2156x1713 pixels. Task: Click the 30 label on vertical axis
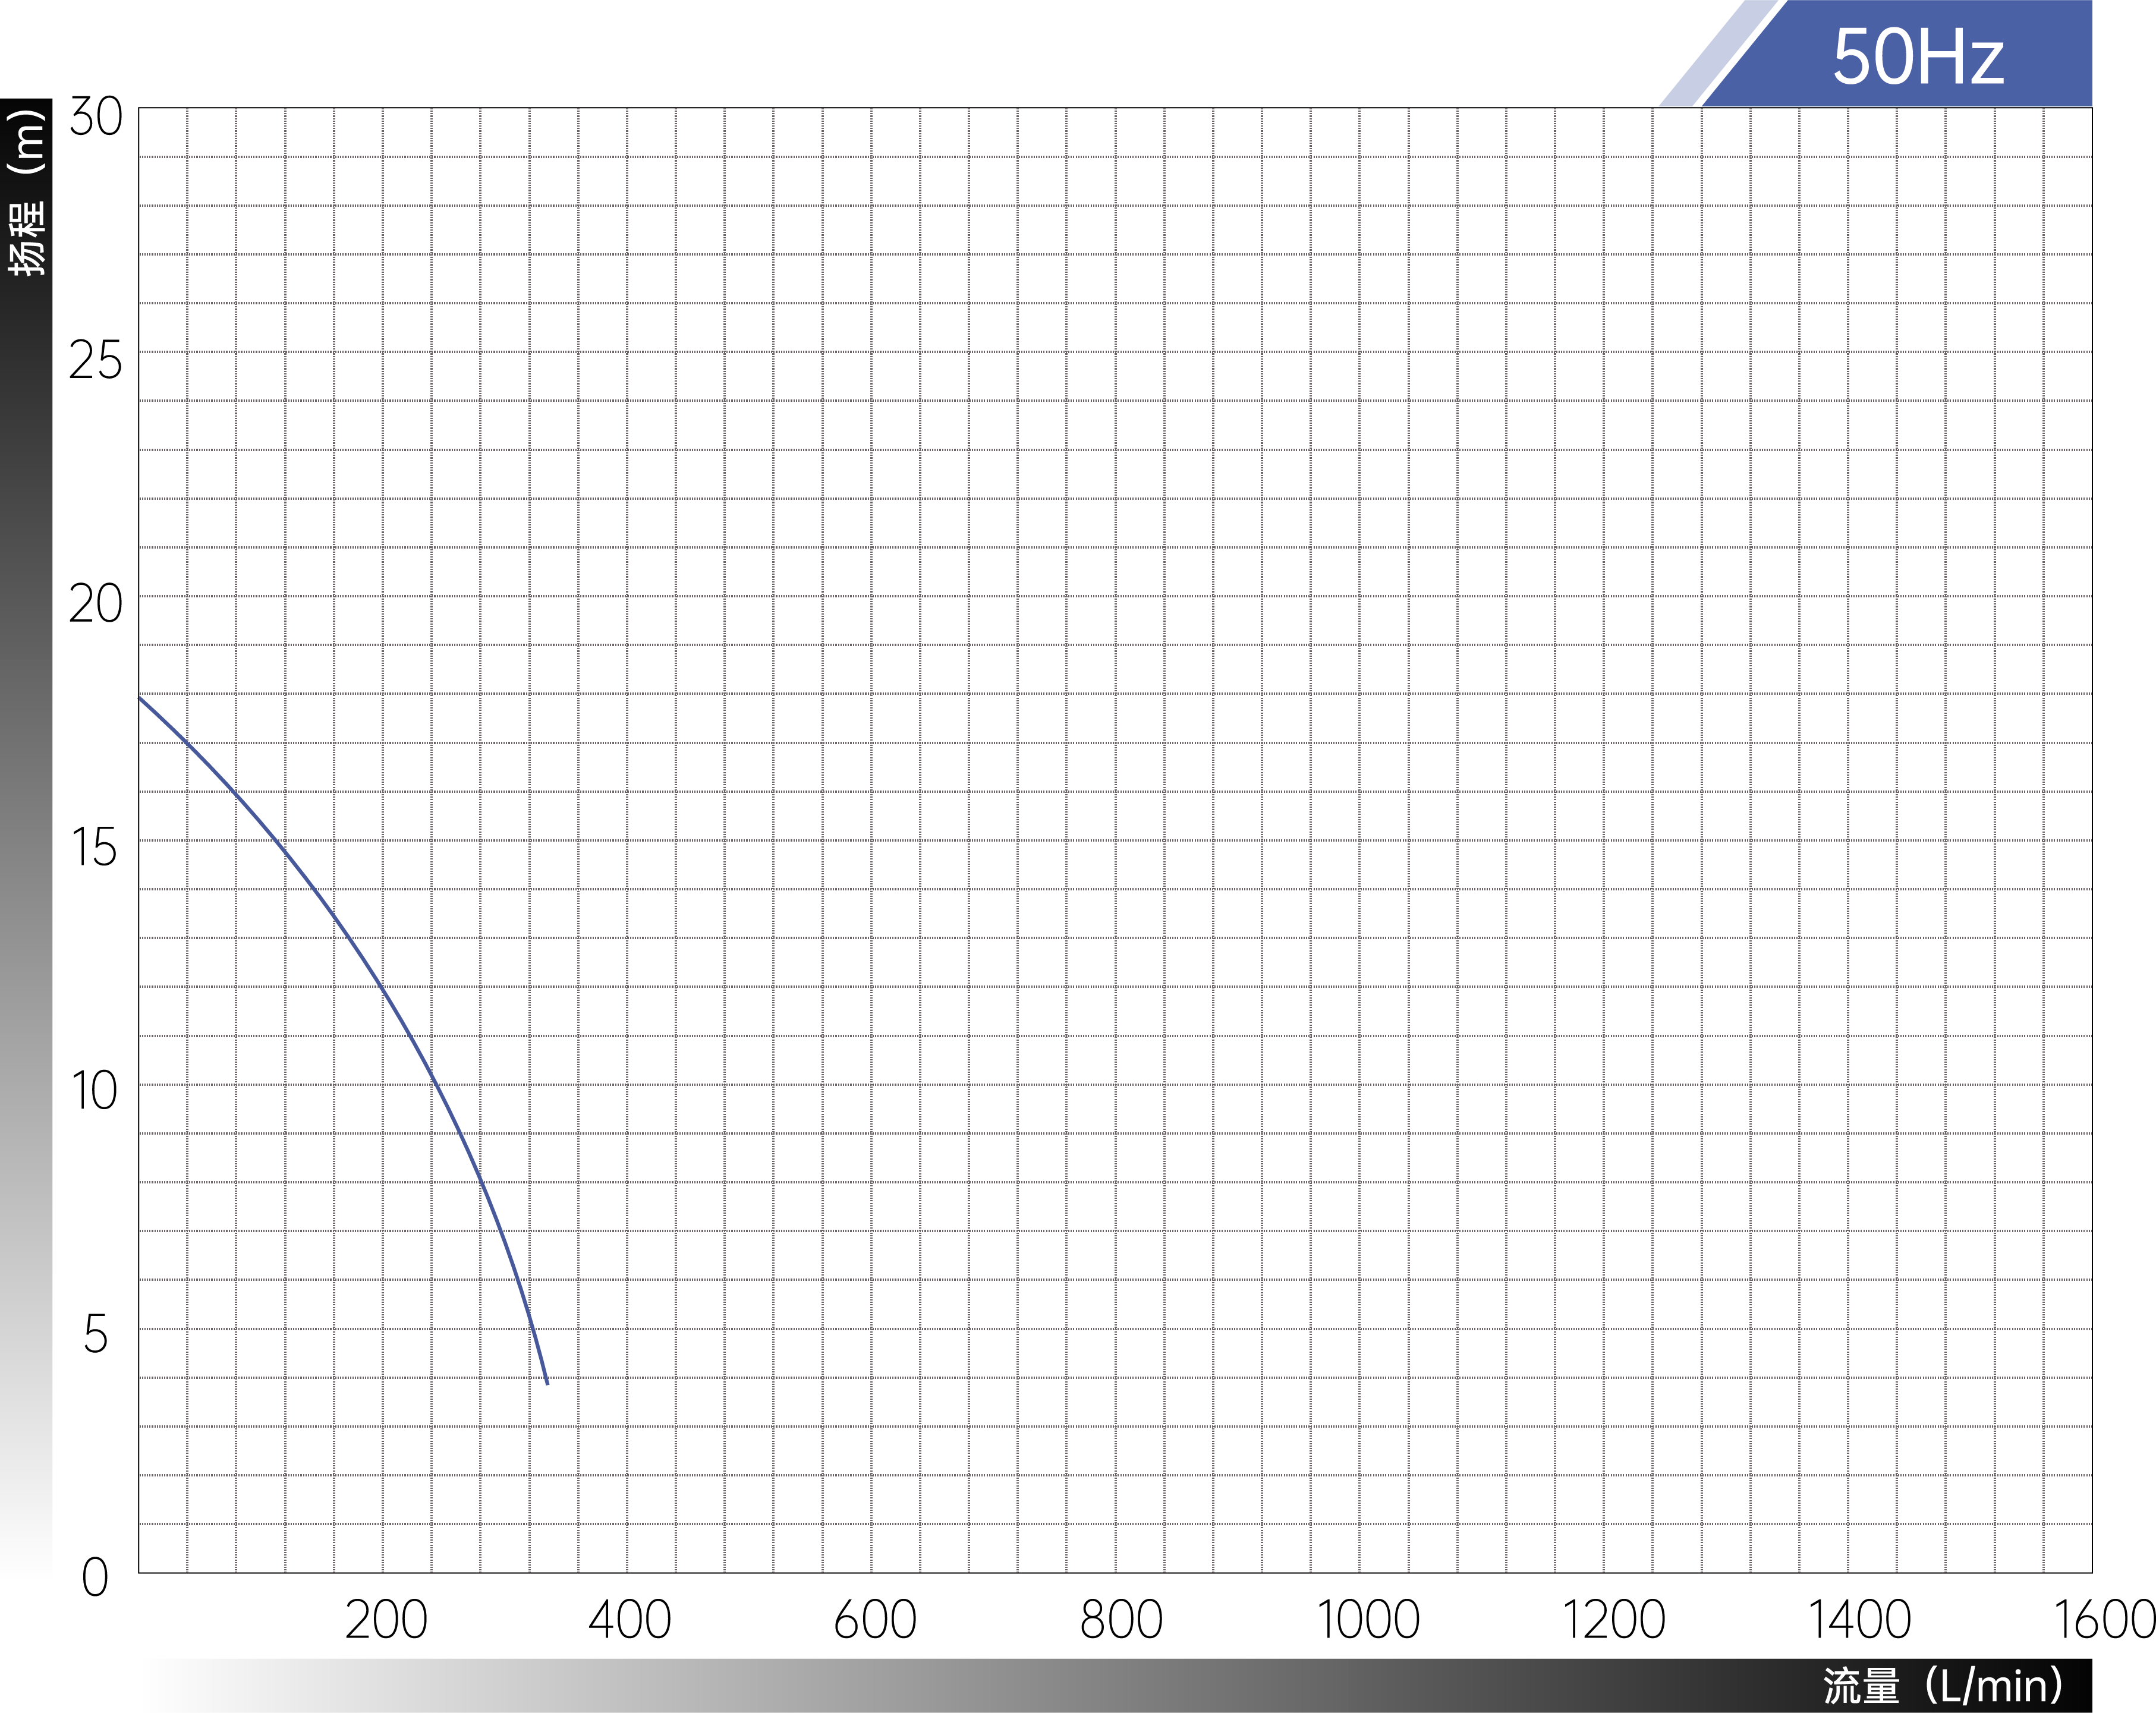[96, 117]
